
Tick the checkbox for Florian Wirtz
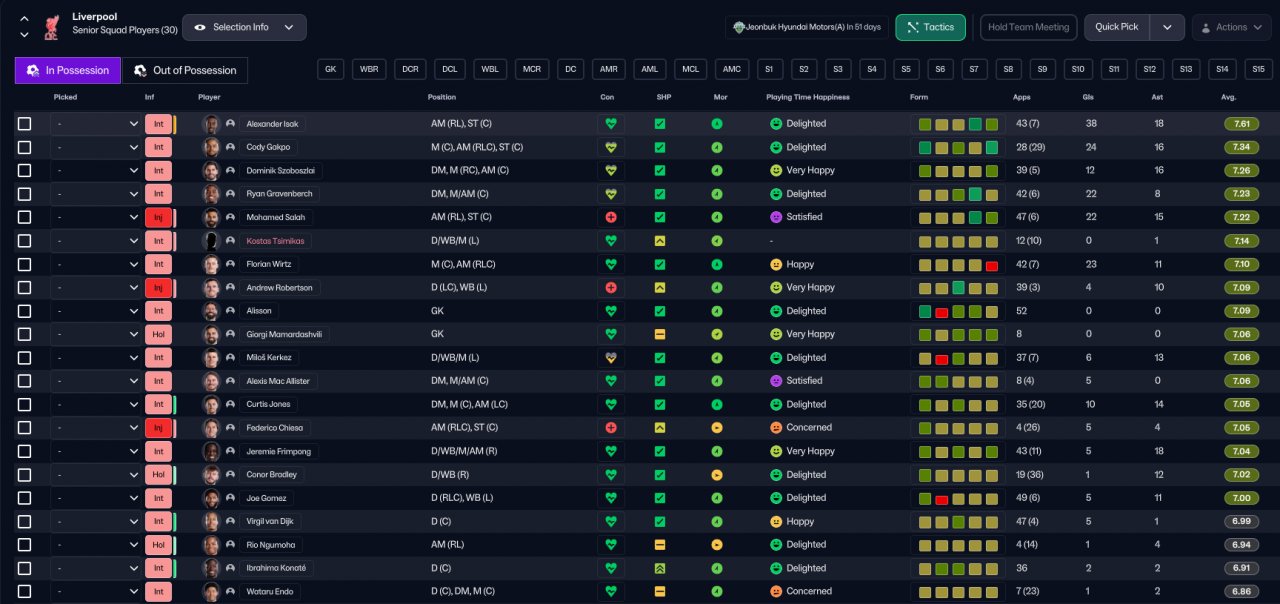tap(25, 264)
